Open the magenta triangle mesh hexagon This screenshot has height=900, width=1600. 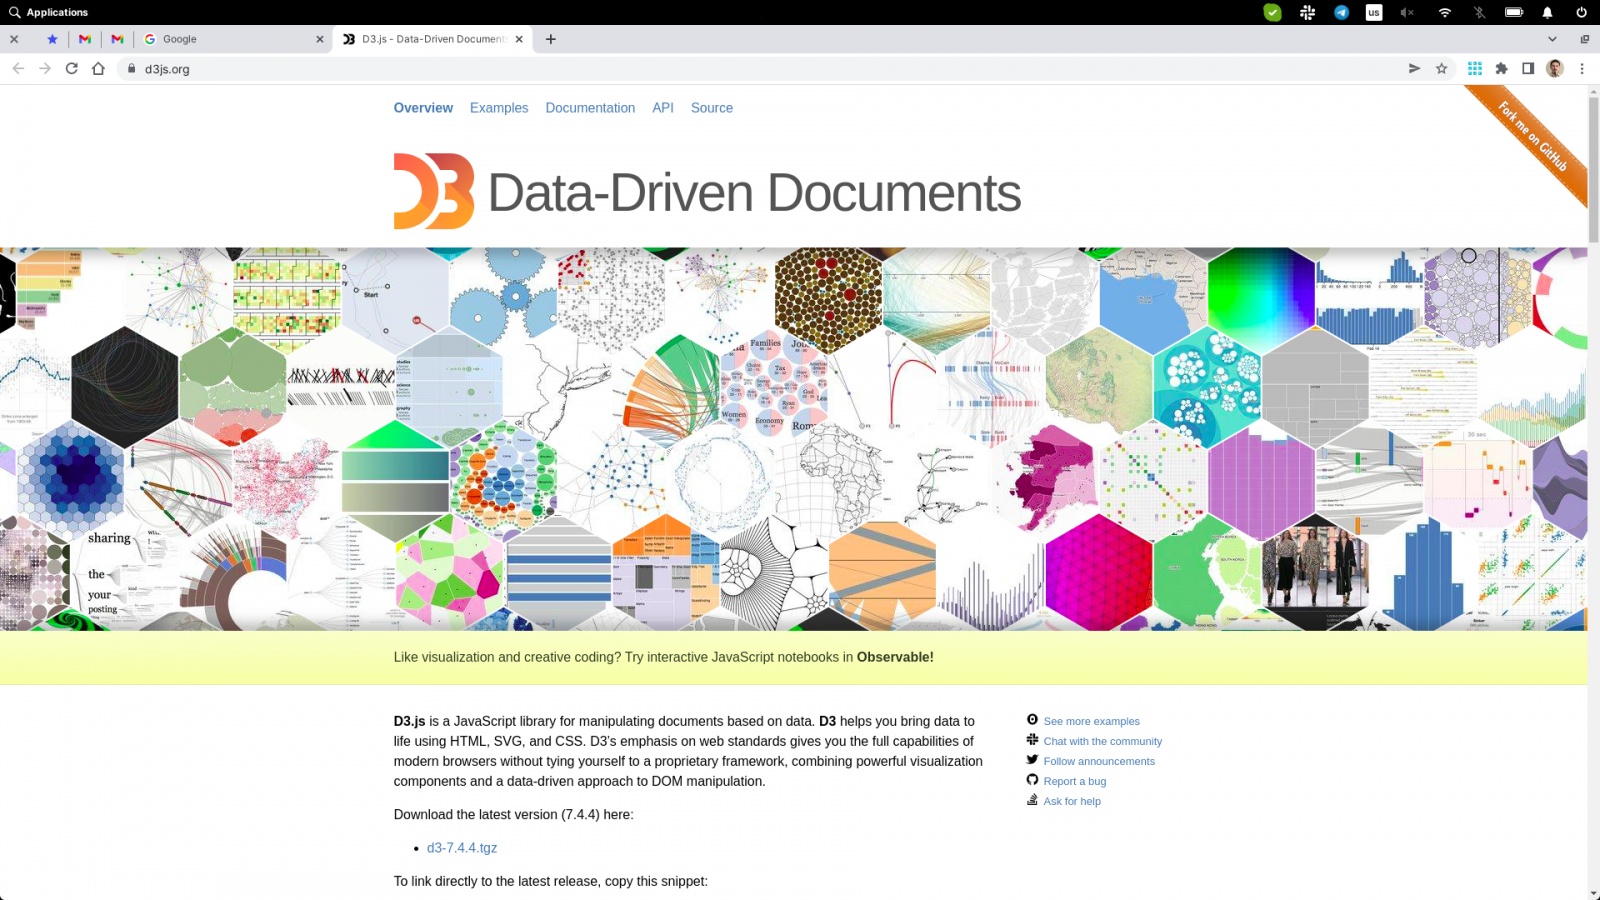1098,572
